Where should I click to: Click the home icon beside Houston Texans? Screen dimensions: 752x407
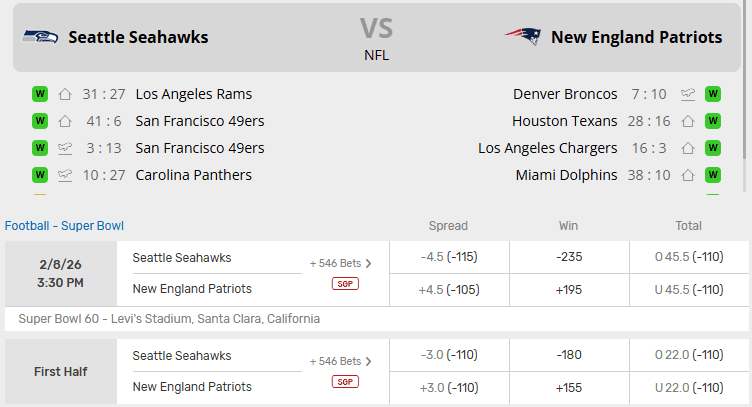coord(688,121)
